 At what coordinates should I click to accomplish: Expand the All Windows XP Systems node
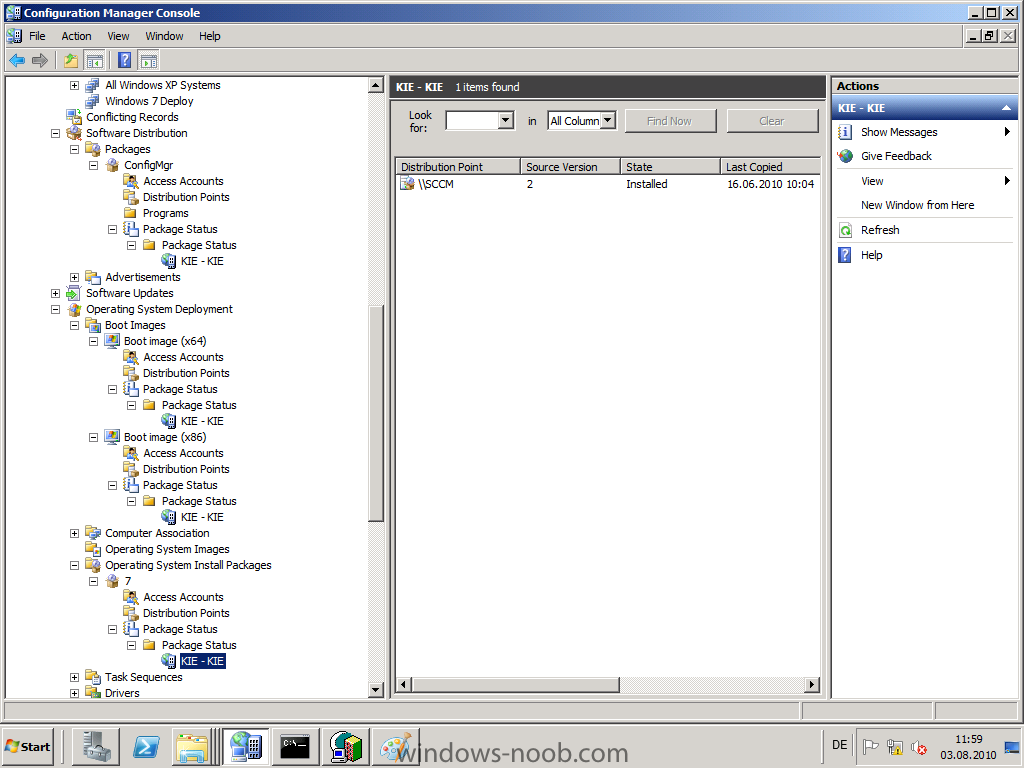(x=74, y=86)
